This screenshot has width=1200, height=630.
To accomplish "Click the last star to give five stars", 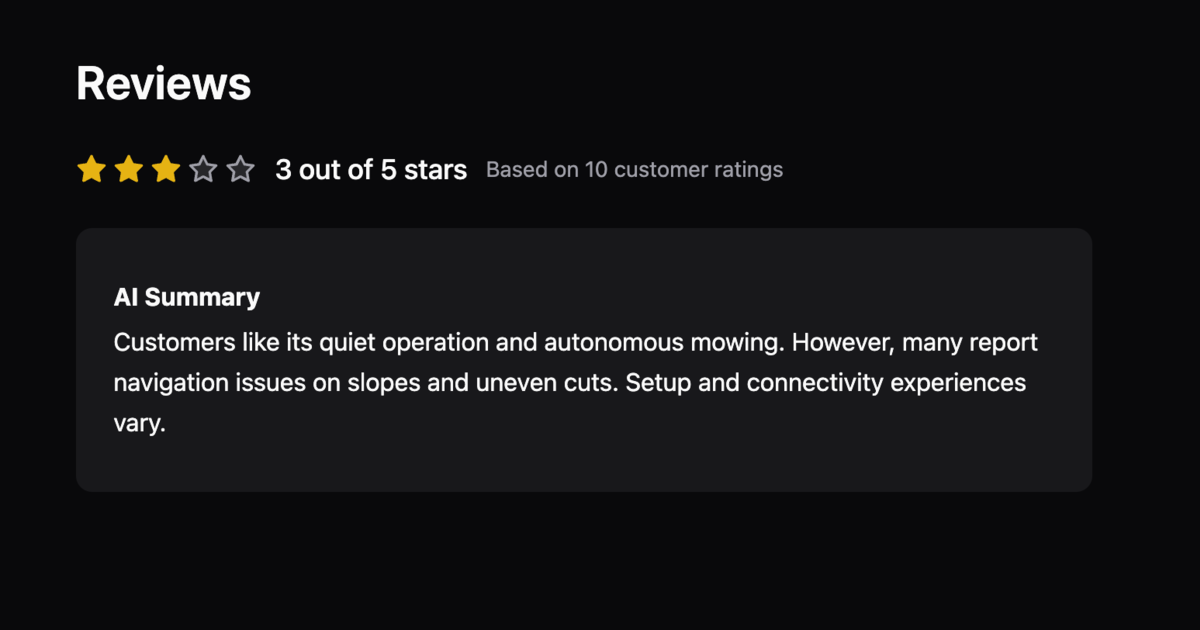I will click(x=240, y=169).
